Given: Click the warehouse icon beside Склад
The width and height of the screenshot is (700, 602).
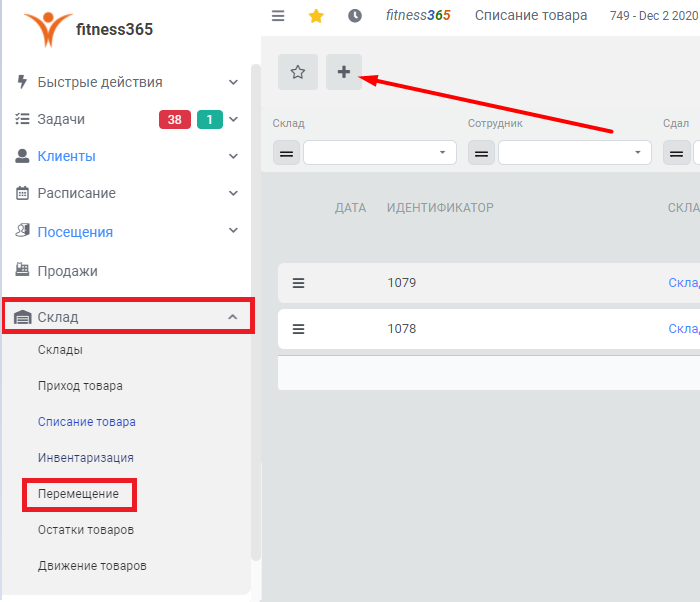Looking at the screenshot, I should coord(22,317).
